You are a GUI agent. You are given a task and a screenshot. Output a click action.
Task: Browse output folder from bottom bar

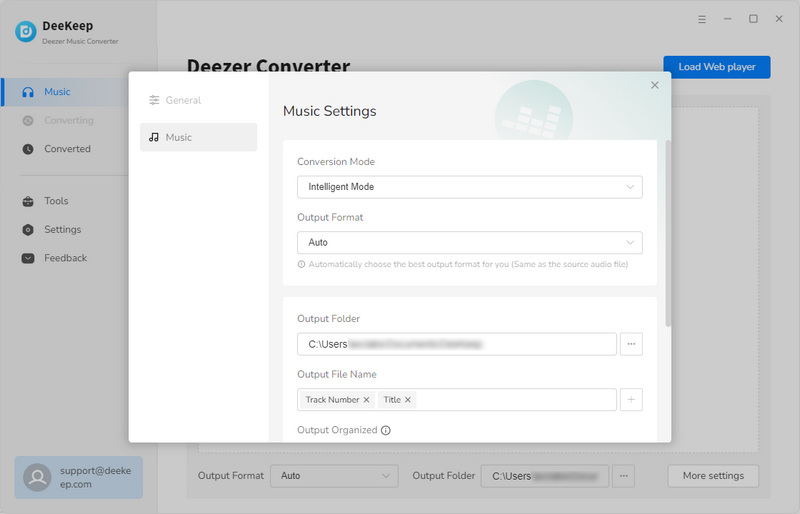click(x=623, y=476)
